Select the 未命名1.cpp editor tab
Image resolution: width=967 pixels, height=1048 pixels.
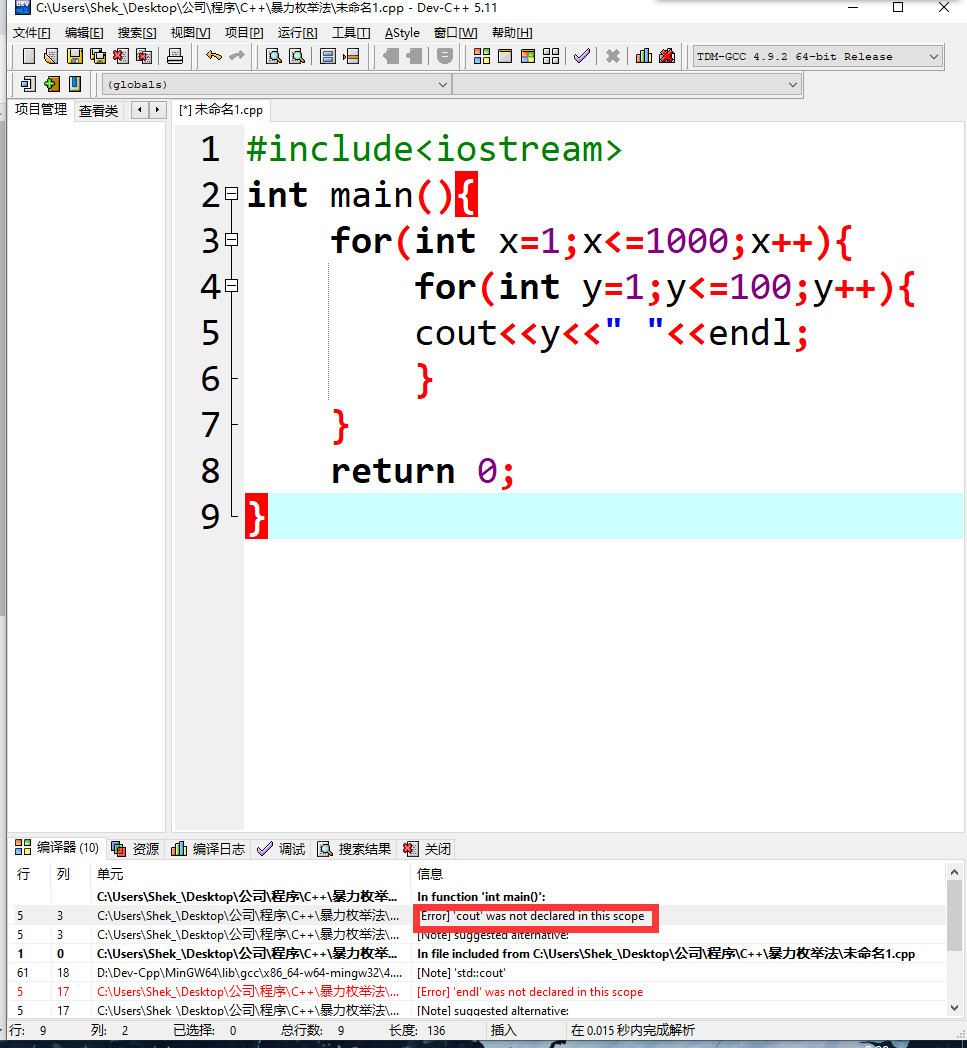click(221, 110)
